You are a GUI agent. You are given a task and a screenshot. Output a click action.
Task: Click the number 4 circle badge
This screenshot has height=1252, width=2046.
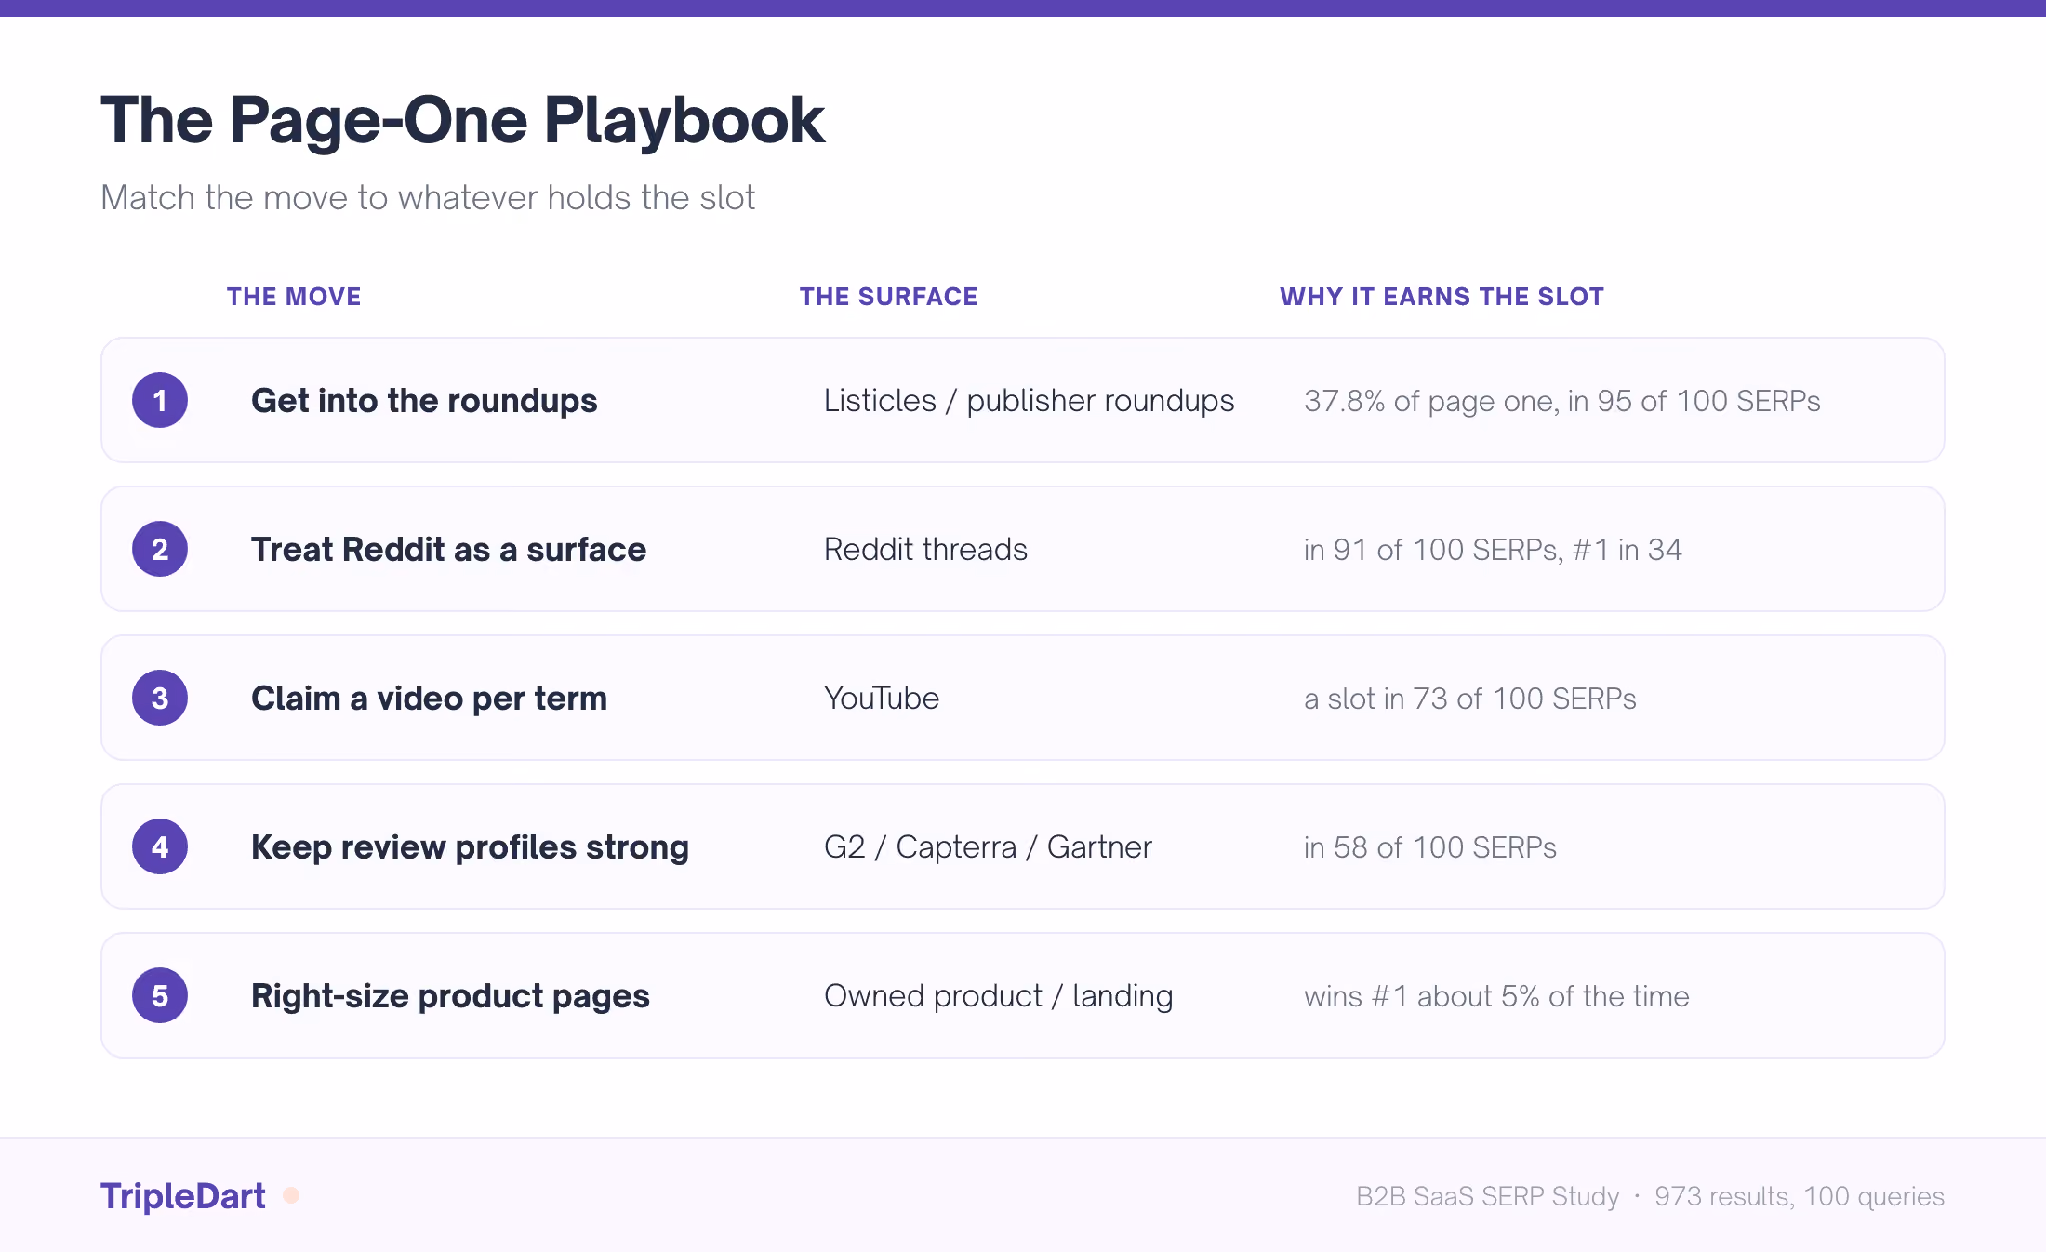click(x=160, y=847)
